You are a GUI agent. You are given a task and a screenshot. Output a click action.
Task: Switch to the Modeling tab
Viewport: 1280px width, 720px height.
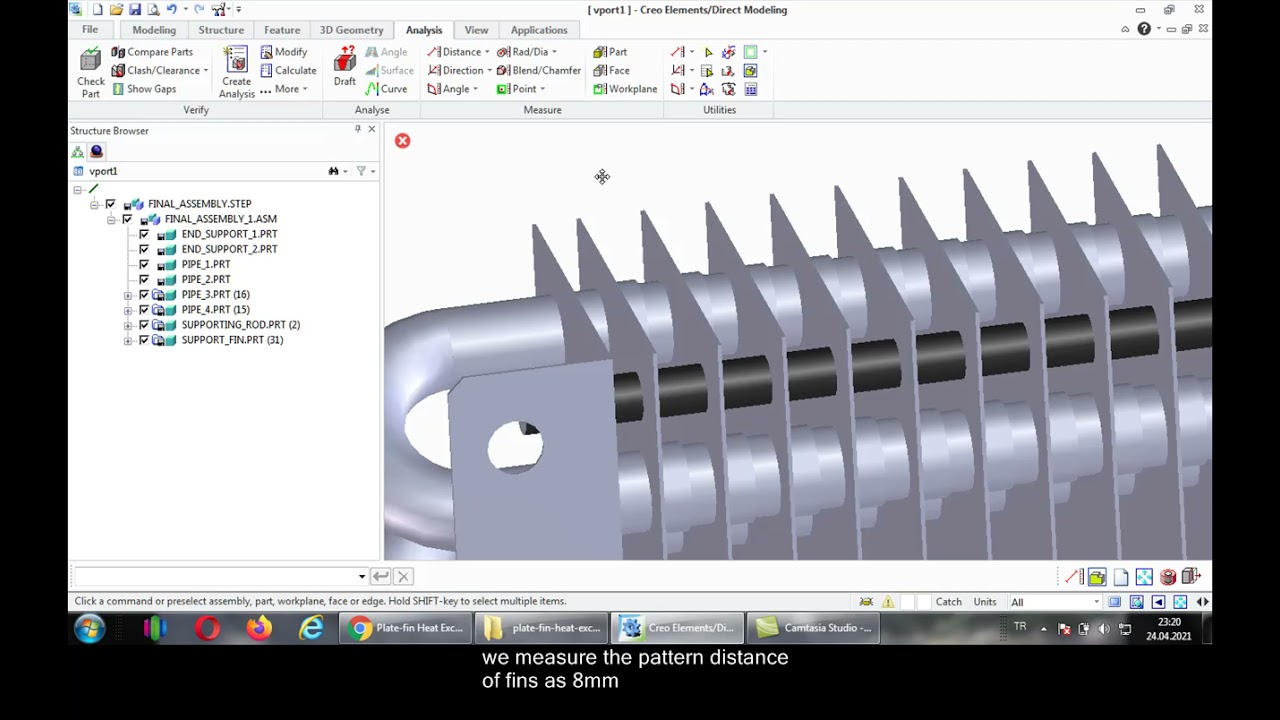click(154, 30)
